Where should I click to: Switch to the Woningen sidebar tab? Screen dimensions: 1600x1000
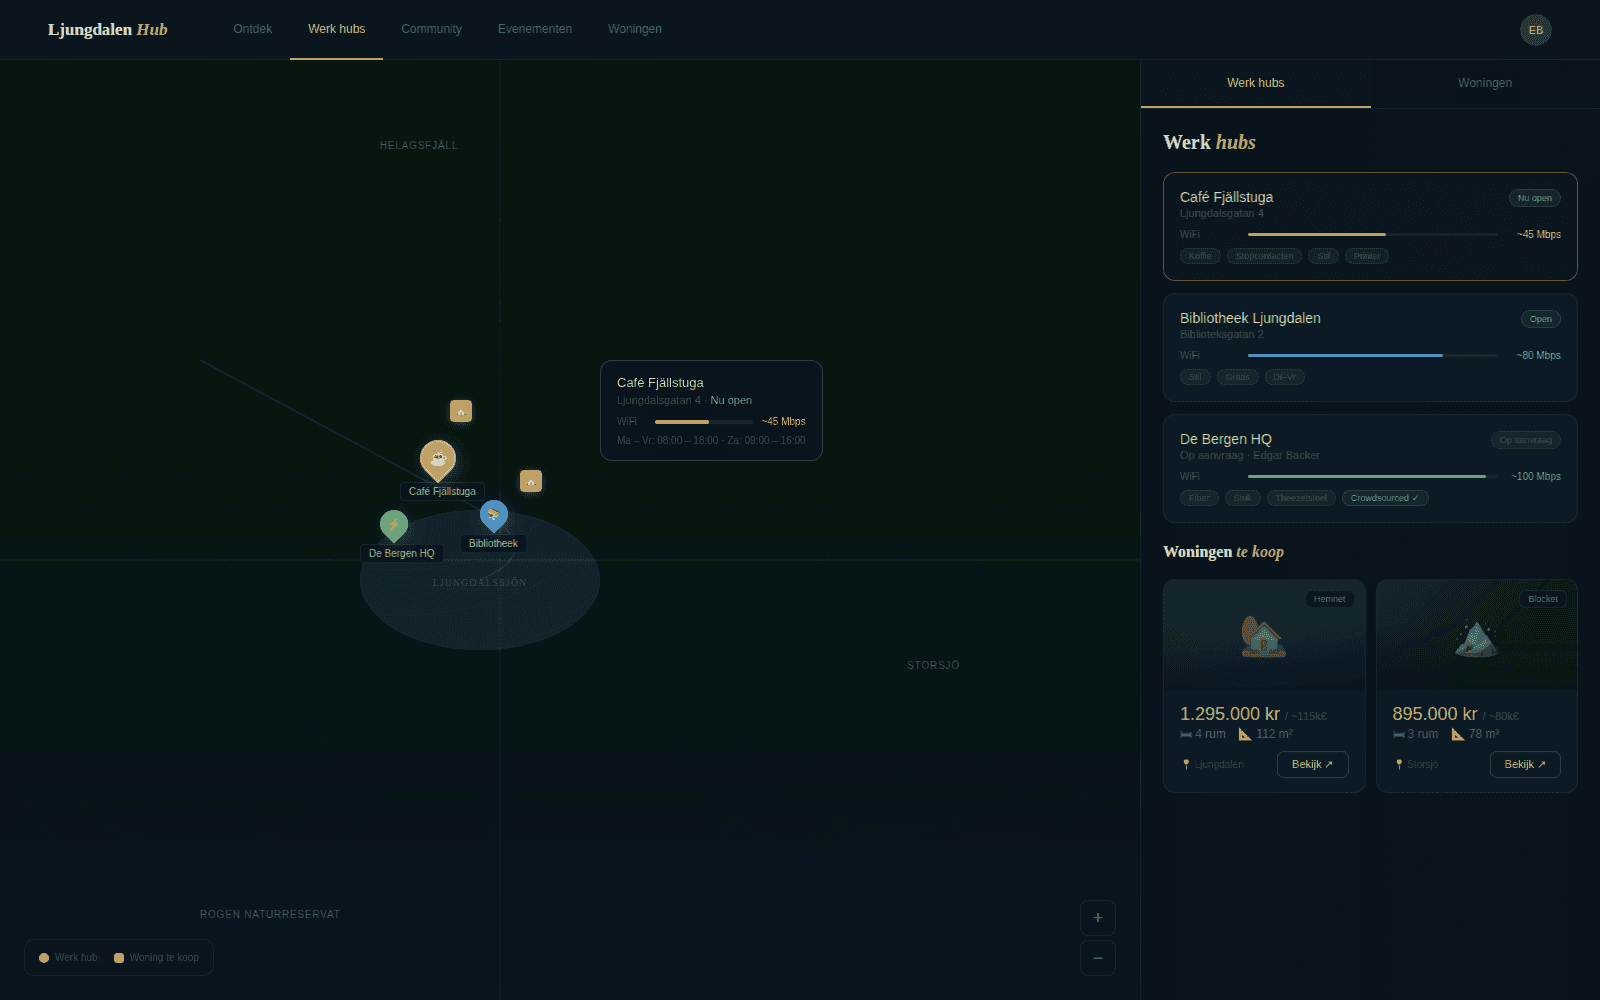tap(1484, 83)
